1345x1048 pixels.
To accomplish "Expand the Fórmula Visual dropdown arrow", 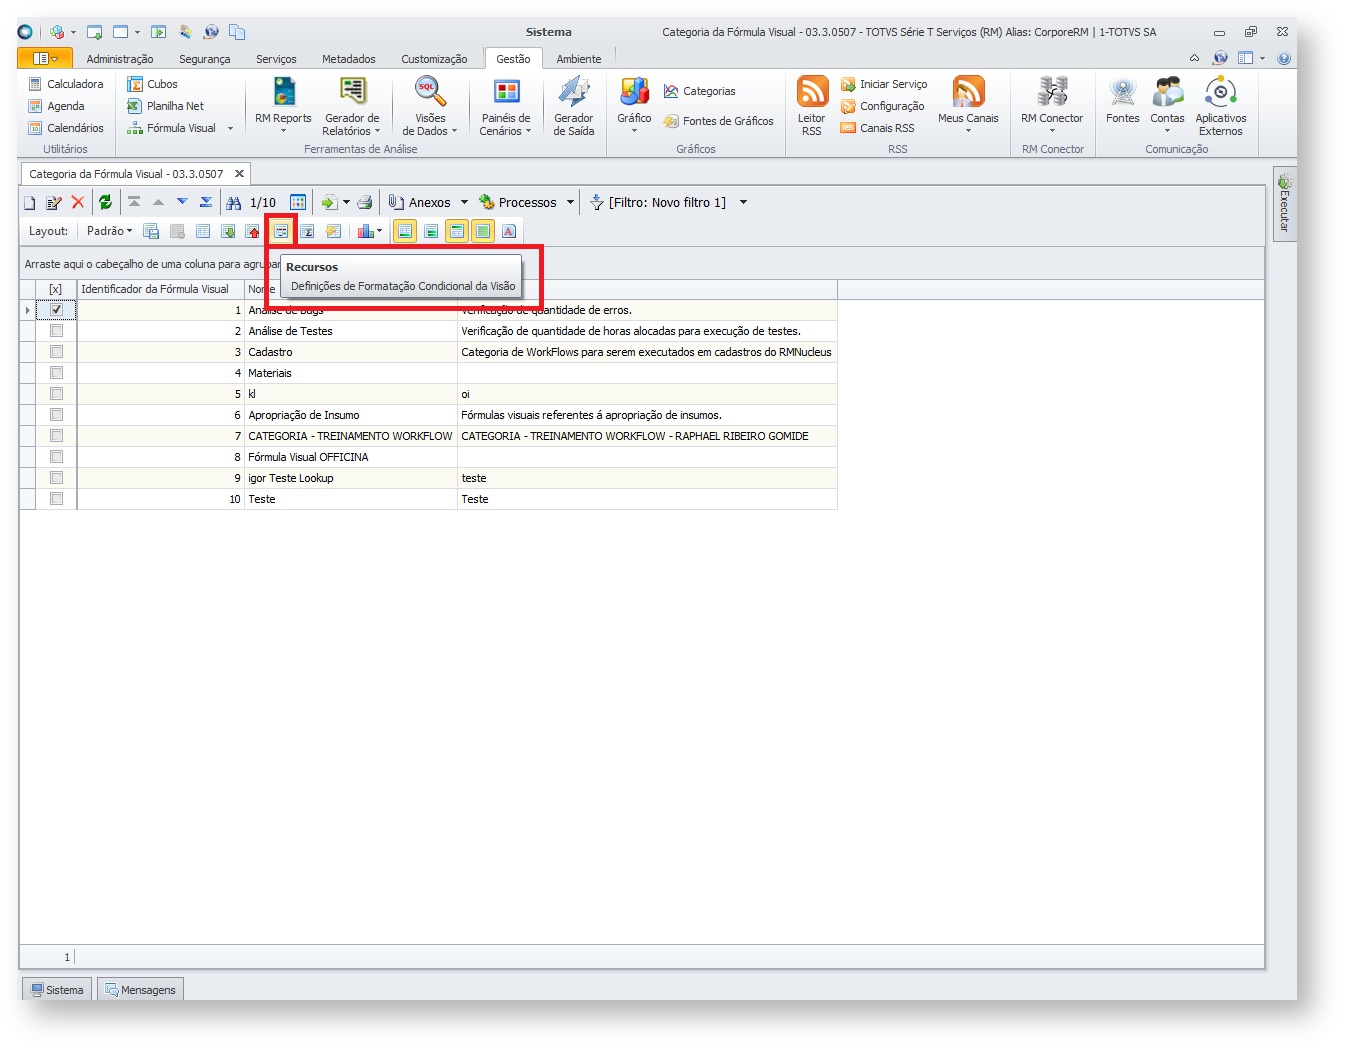I will (230, 129).
